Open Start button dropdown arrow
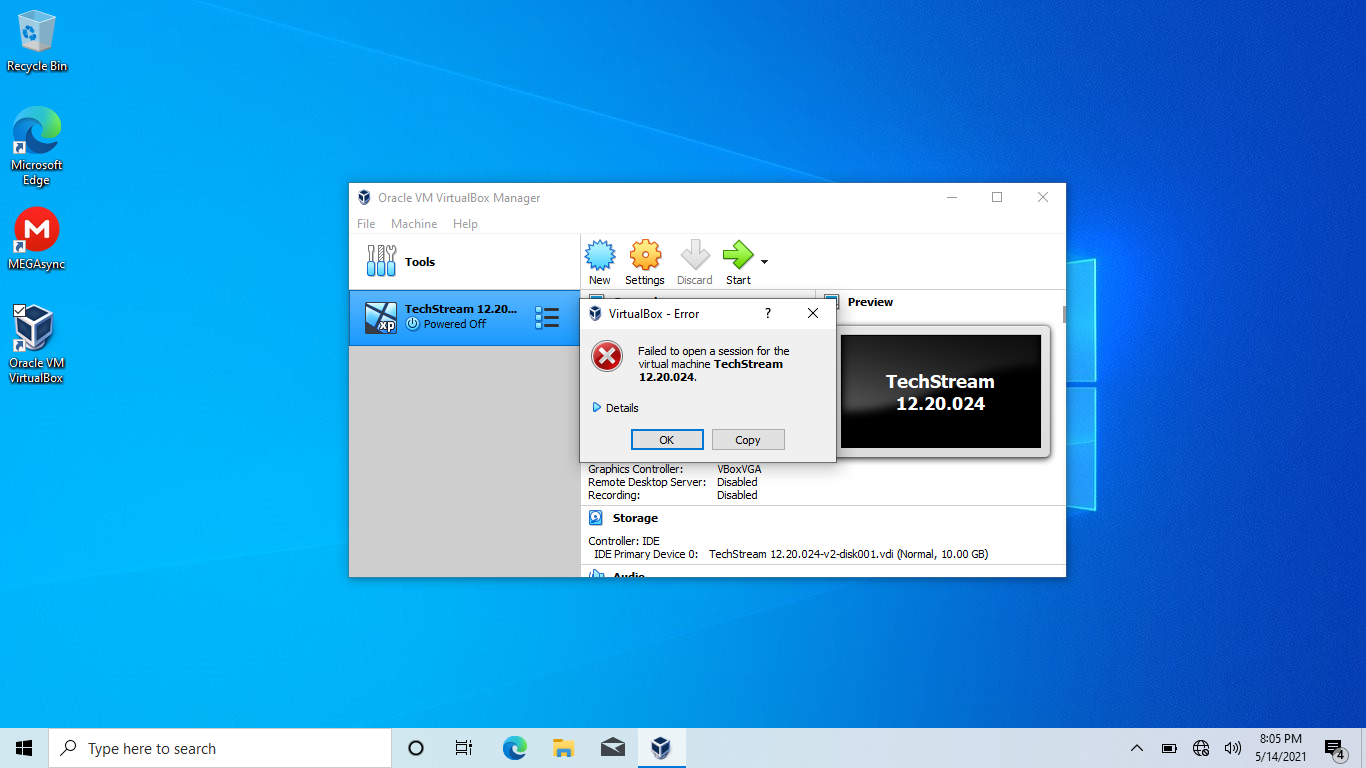This screenshot has width=1366, height=768. tap(764, 262)
